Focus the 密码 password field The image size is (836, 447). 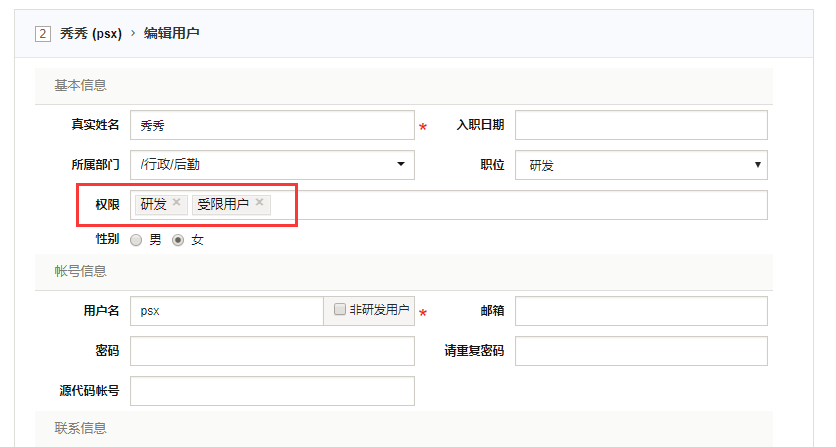[x=272, y=351]
